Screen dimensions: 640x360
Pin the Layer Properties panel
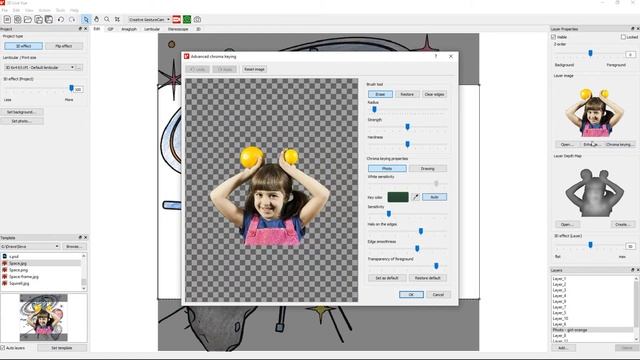pyautogui.click(x=632, y=29)
